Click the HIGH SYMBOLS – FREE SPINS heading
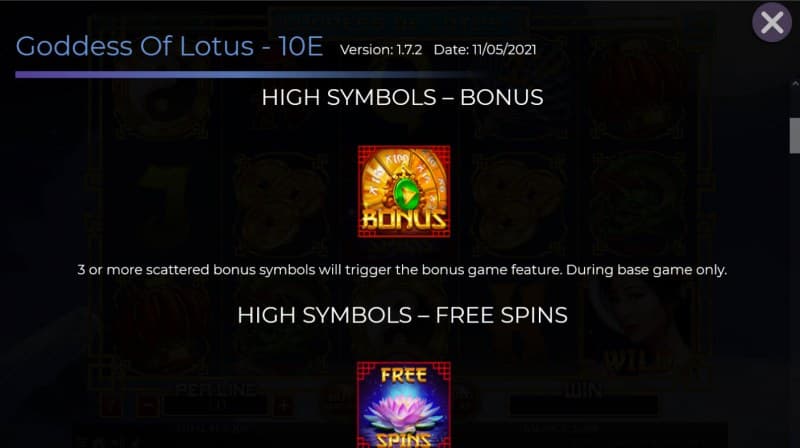Viewport: 800px width, 448px height. coord(402,315)
